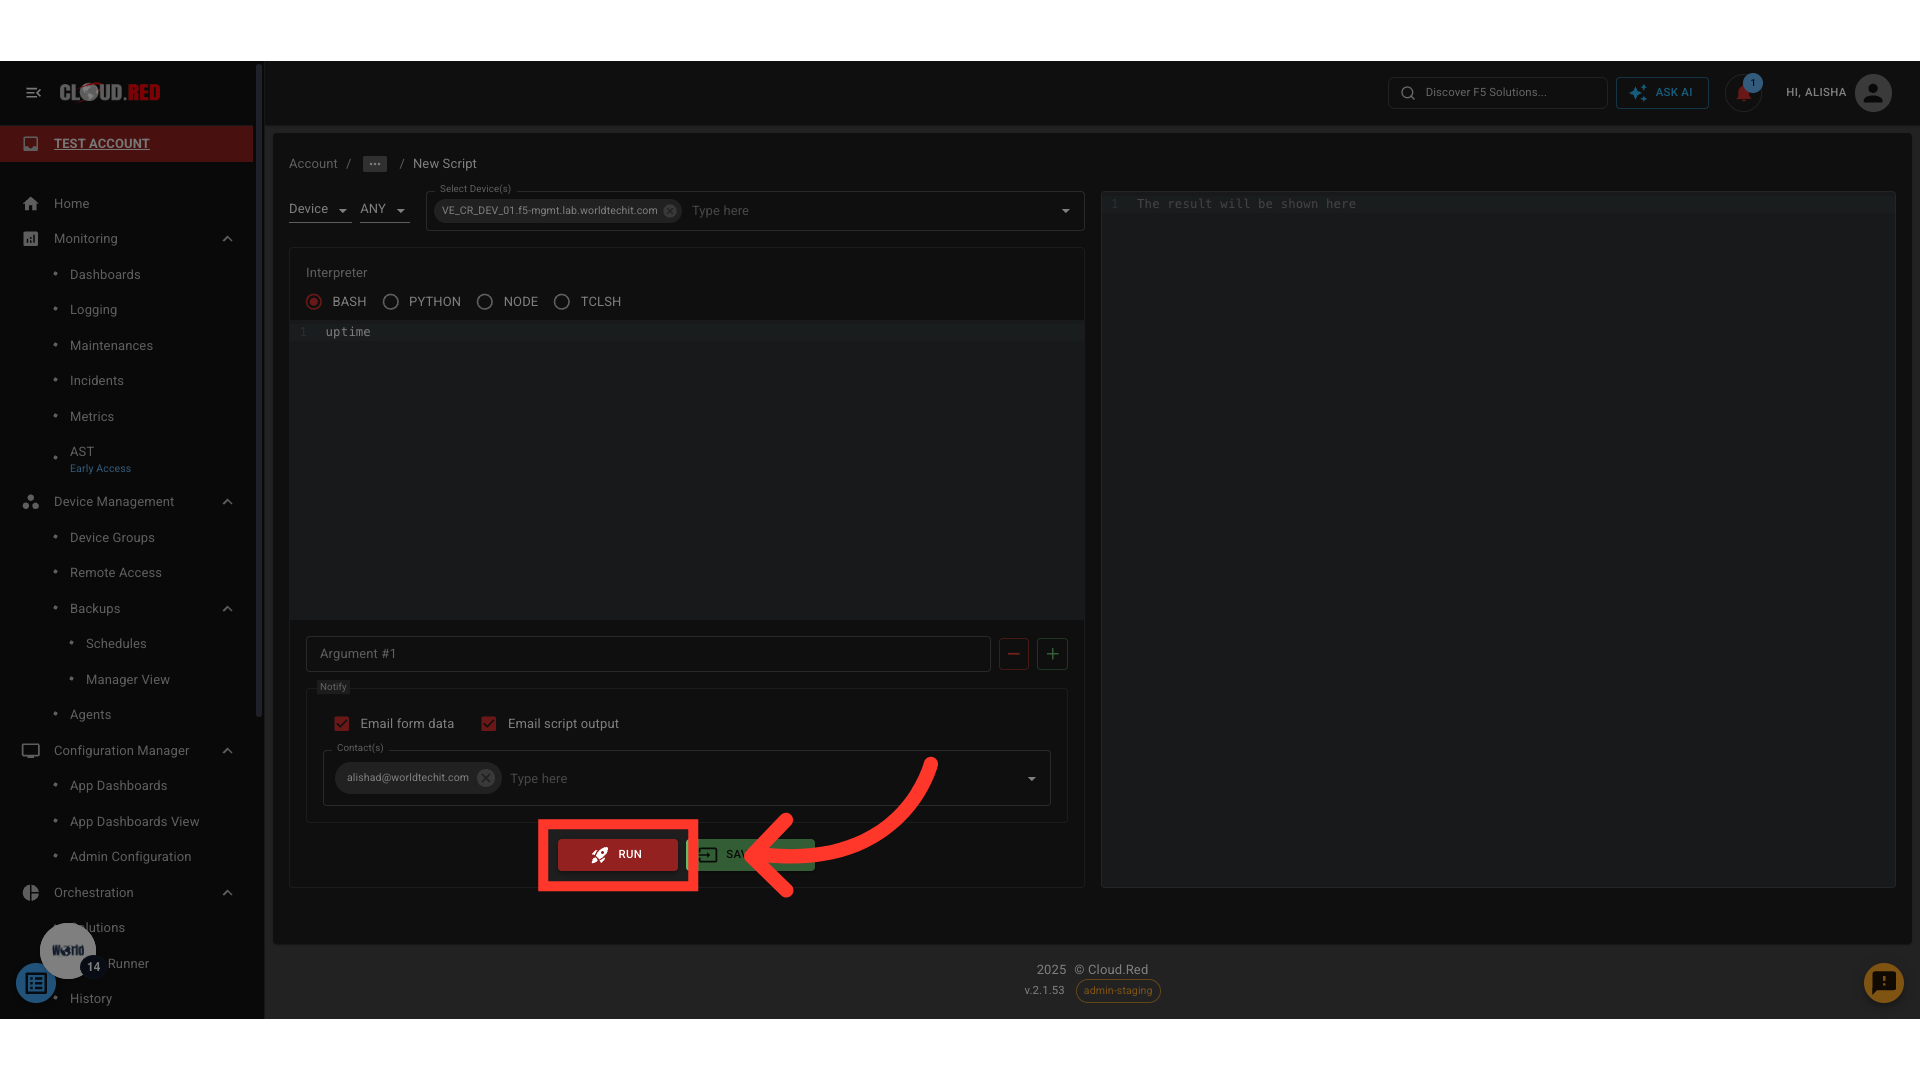Click the breadcrumb ellipsis icon

(x=375, y=164)
